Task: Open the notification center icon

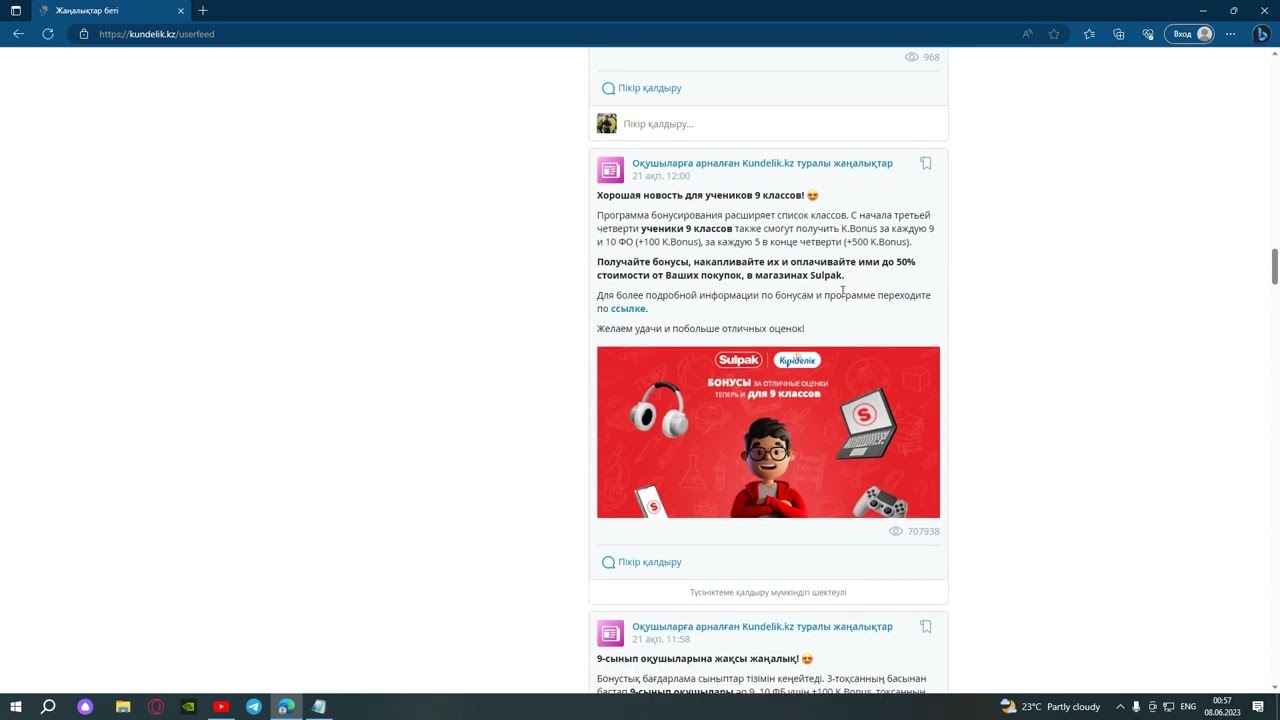Action: (x=1258, y=707)
